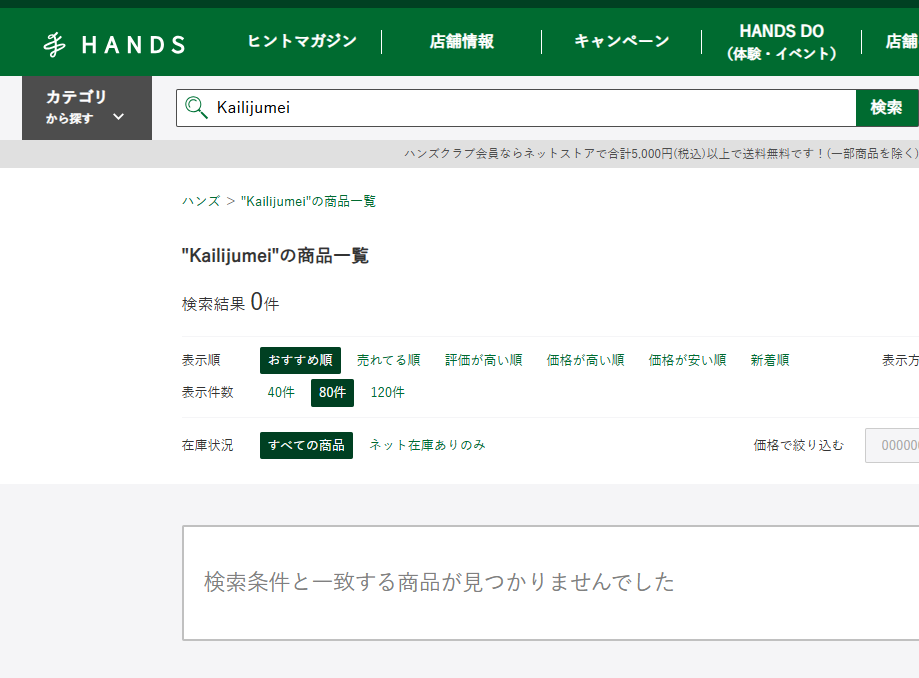Sort by 新着順
The width and height of the screenshot is (919, 678).
coord(770,360)
